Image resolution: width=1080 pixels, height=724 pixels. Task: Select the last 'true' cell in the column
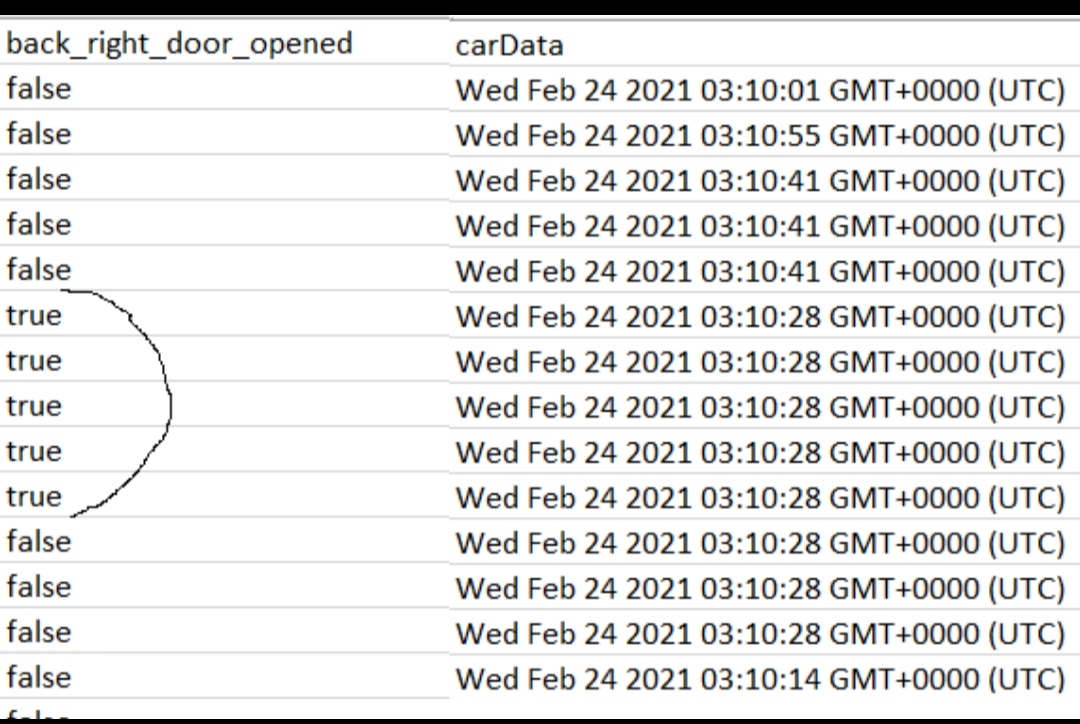[x=34, y=497]
